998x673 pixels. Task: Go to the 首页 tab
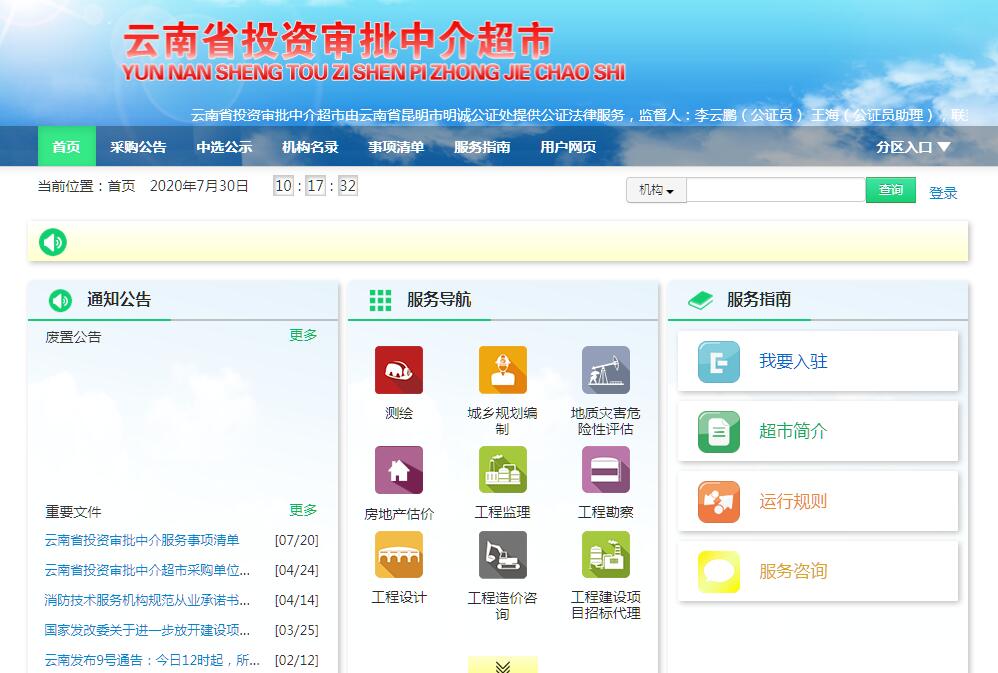[67, 146]
